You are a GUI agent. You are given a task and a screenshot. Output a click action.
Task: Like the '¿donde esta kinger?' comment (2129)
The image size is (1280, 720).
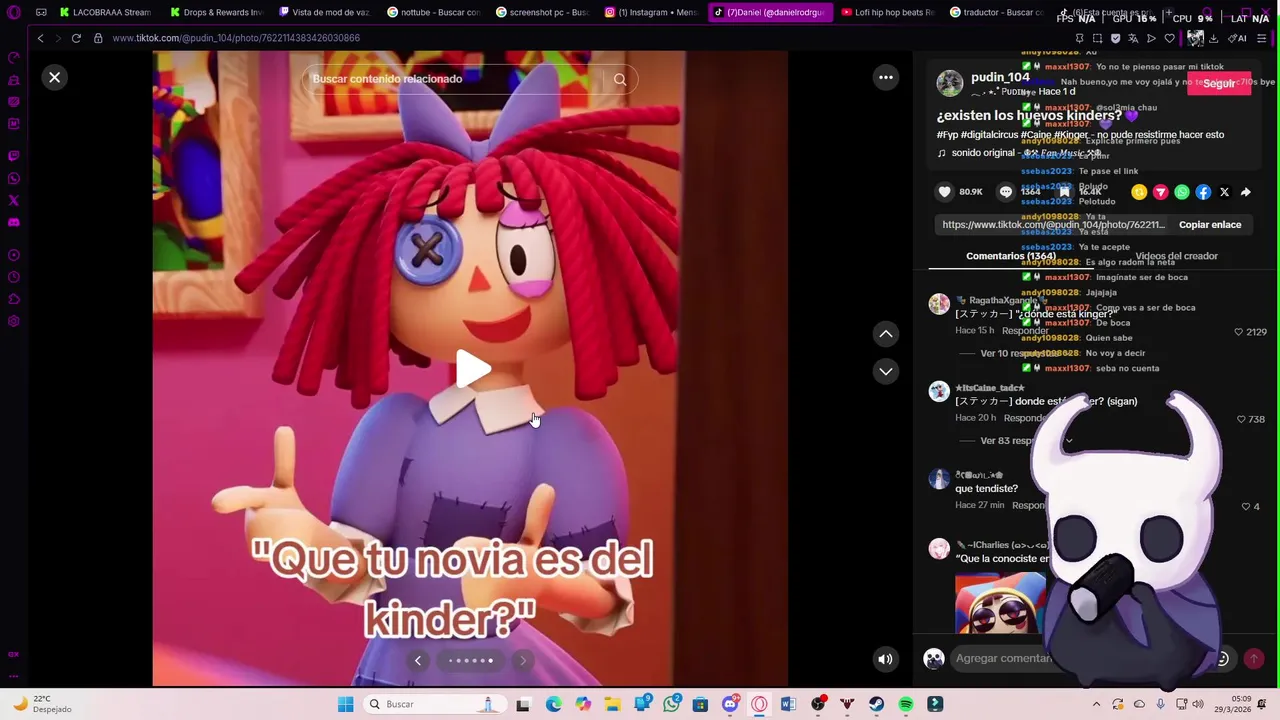point(1239,332)
